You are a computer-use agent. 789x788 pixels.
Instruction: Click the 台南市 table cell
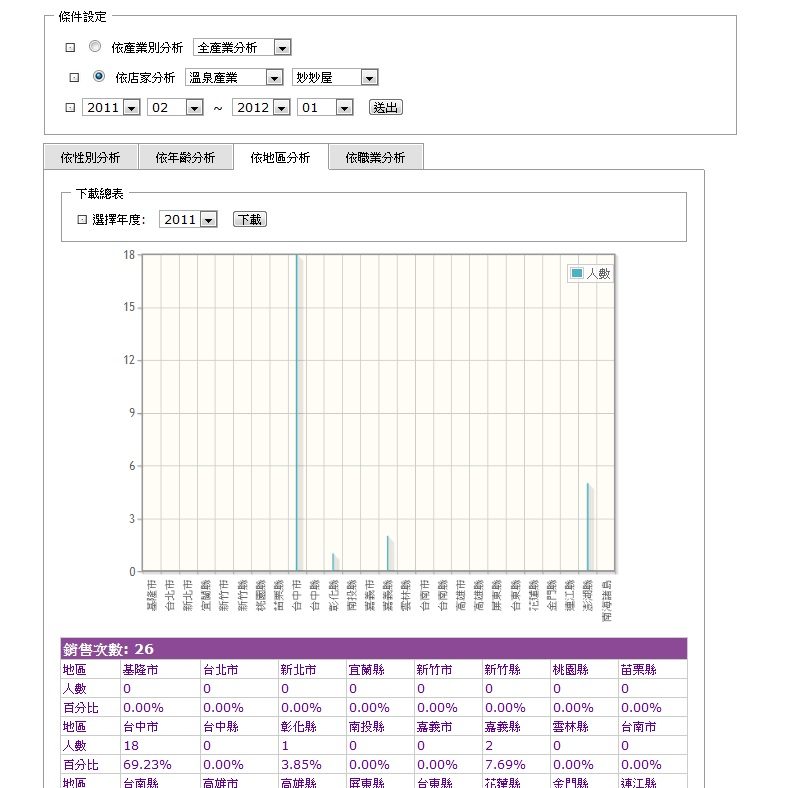point(653,727)
